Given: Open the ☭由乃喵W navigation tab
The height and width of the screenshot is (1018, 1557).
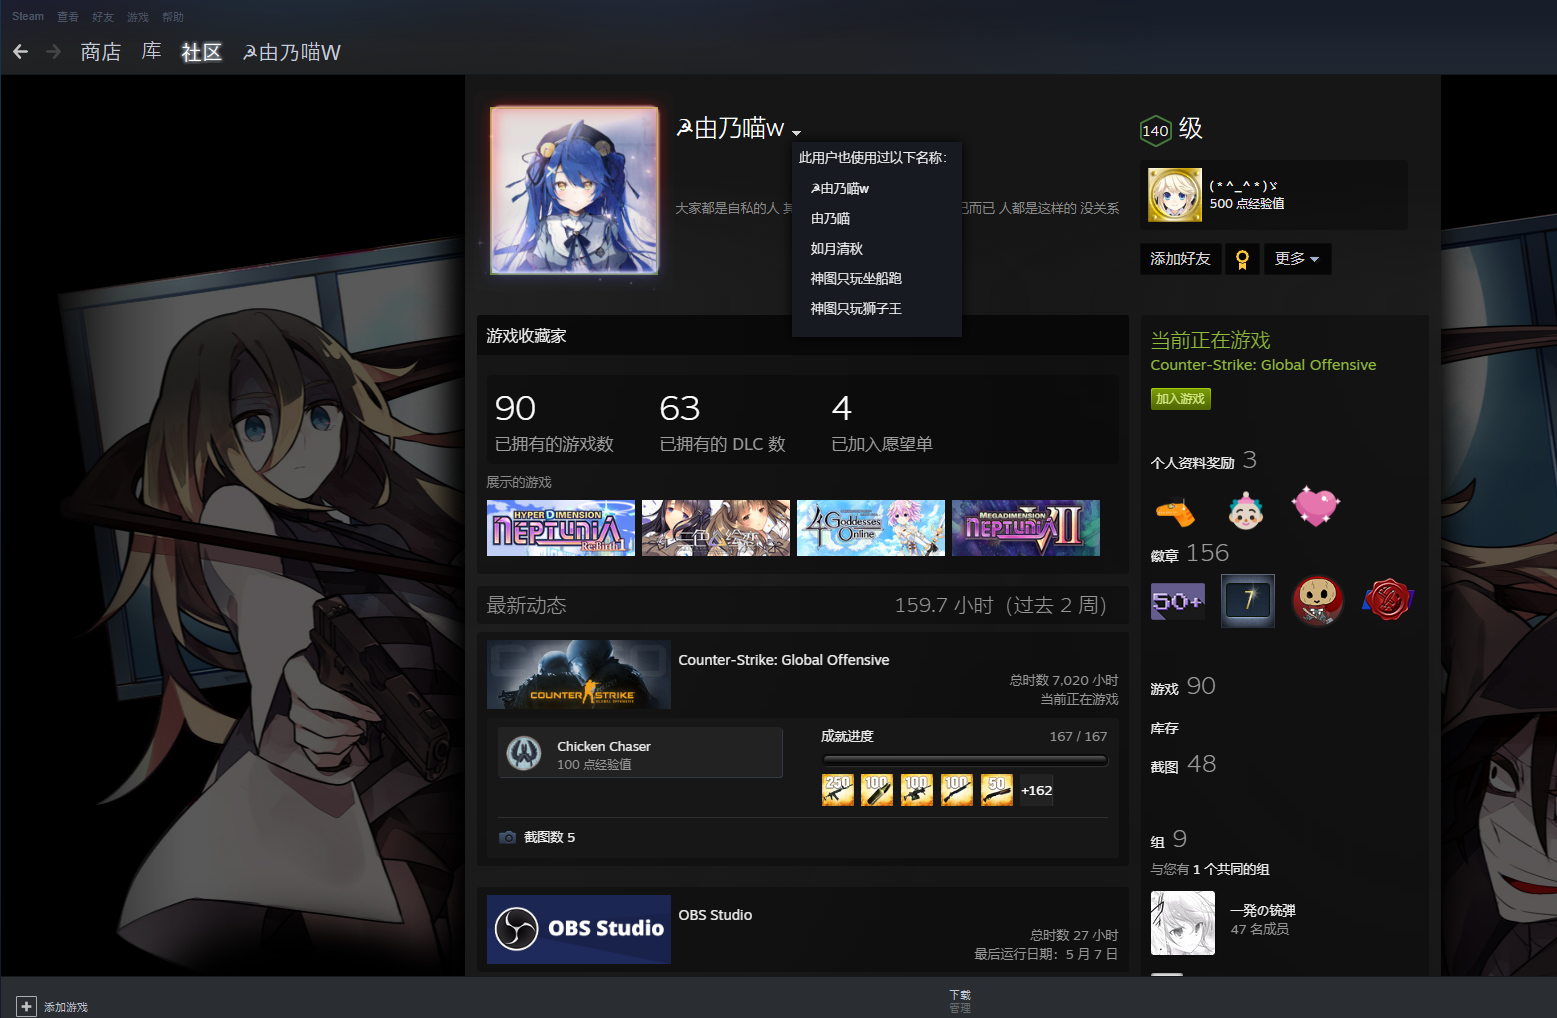Looking at the screenshot, I should (x=291, y=52).
